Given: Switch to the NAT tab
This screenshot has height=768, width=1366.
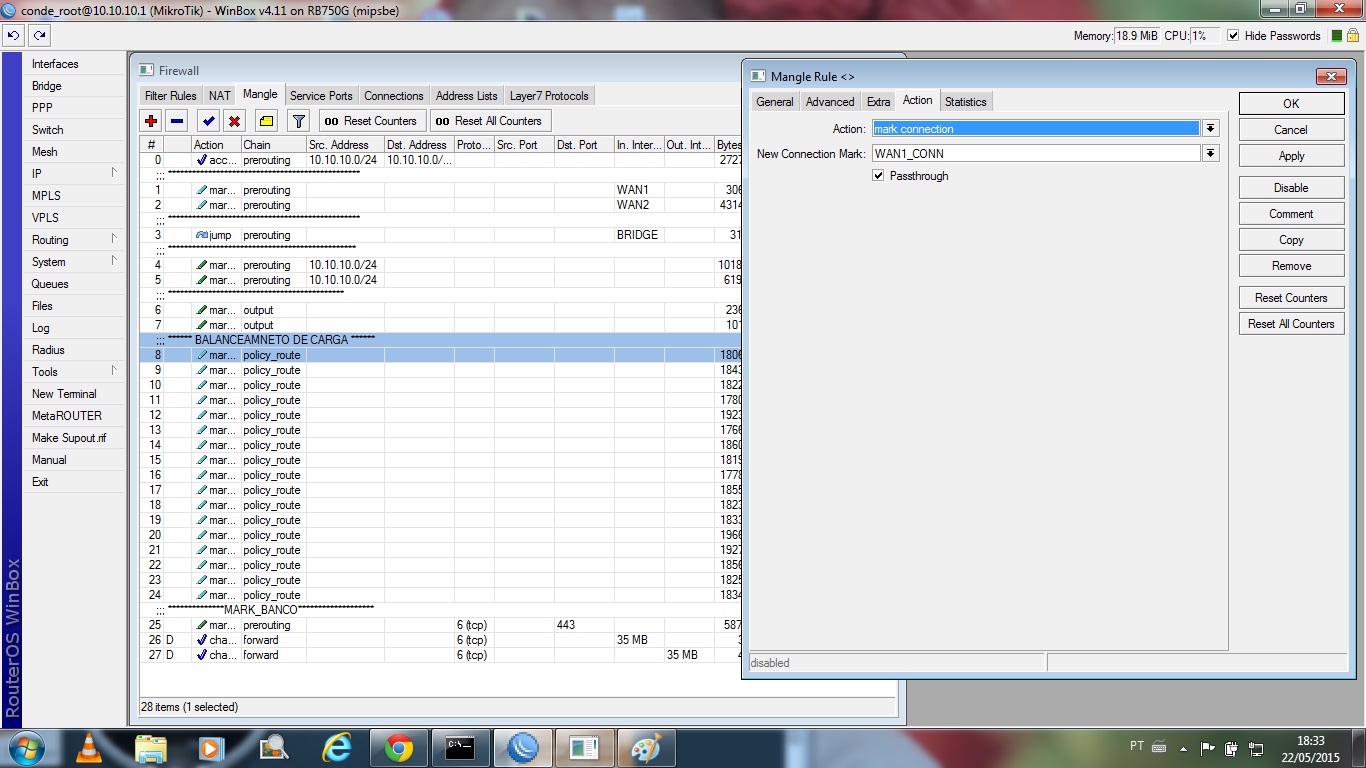Looking at the screenshot, I should [220, 96].
